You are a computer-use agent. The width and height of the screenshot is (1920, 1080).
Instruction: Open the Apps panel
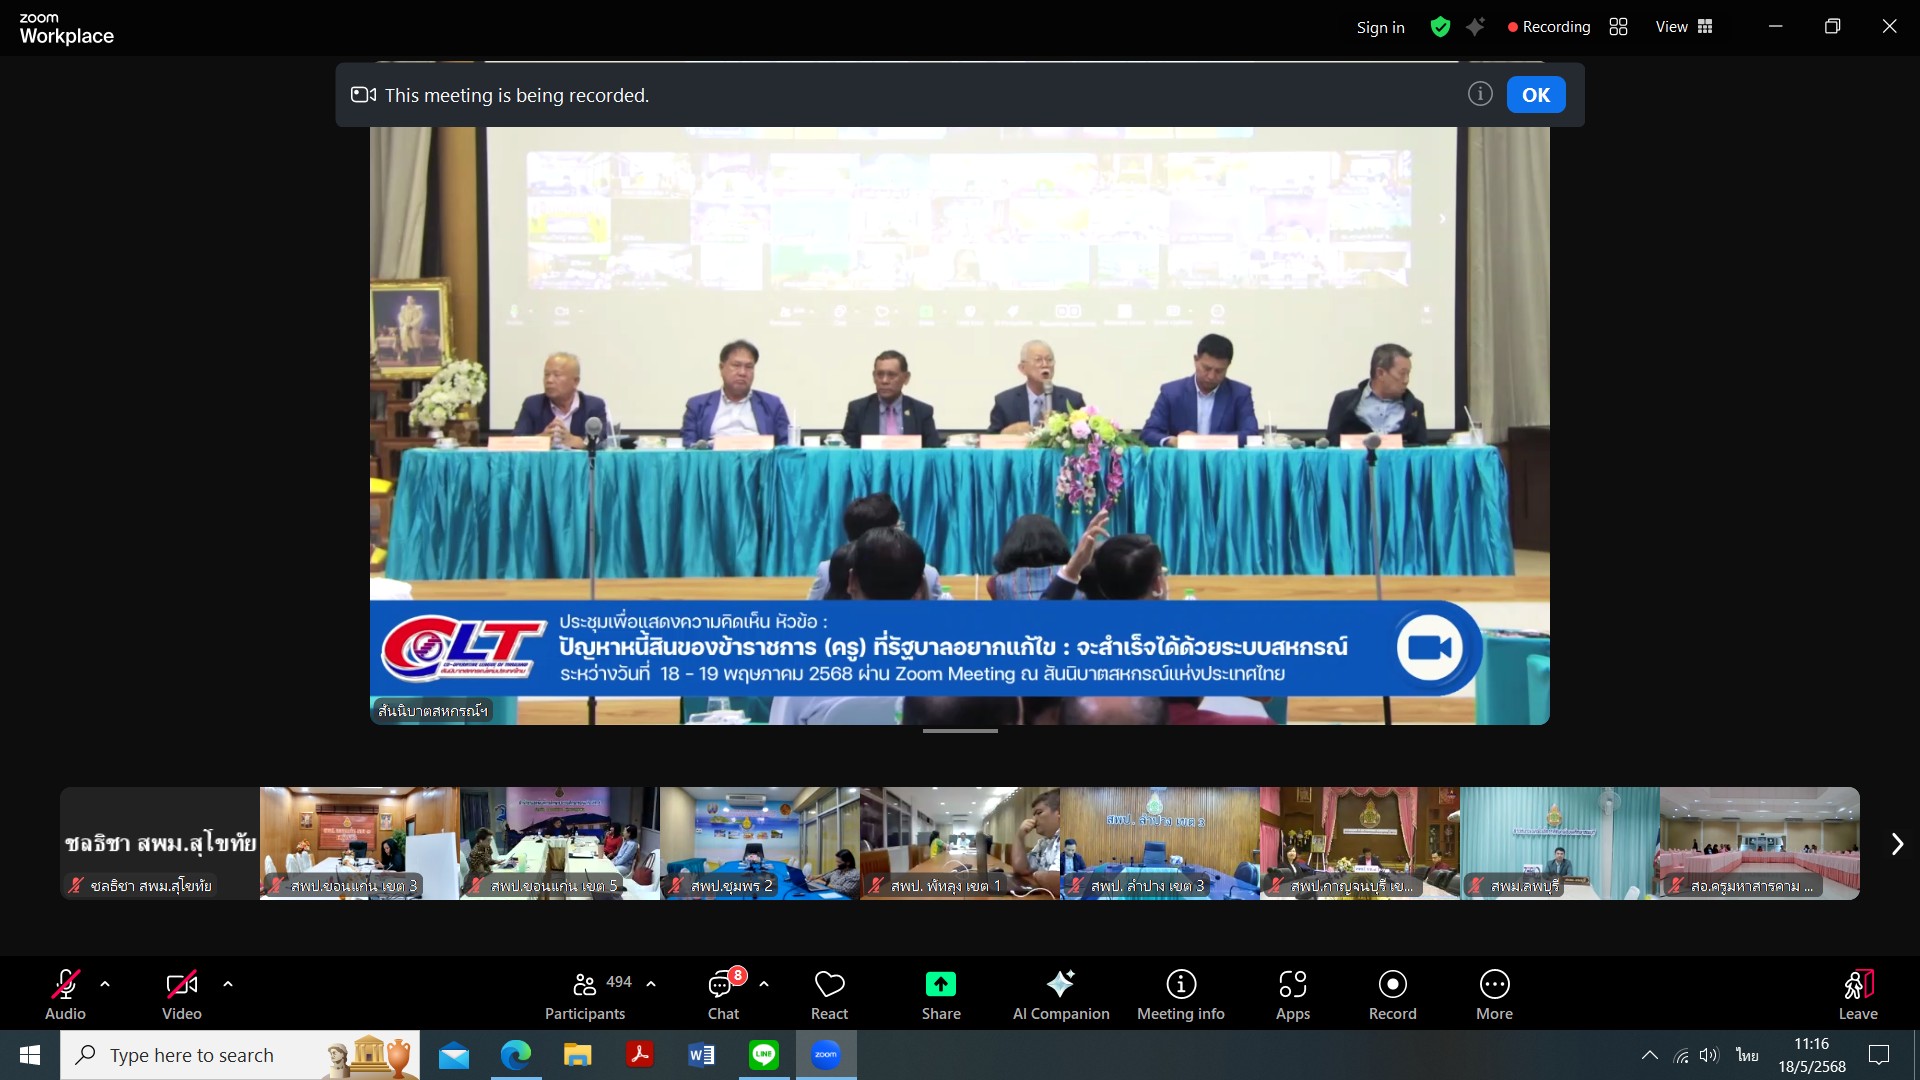pos(1292,995)
